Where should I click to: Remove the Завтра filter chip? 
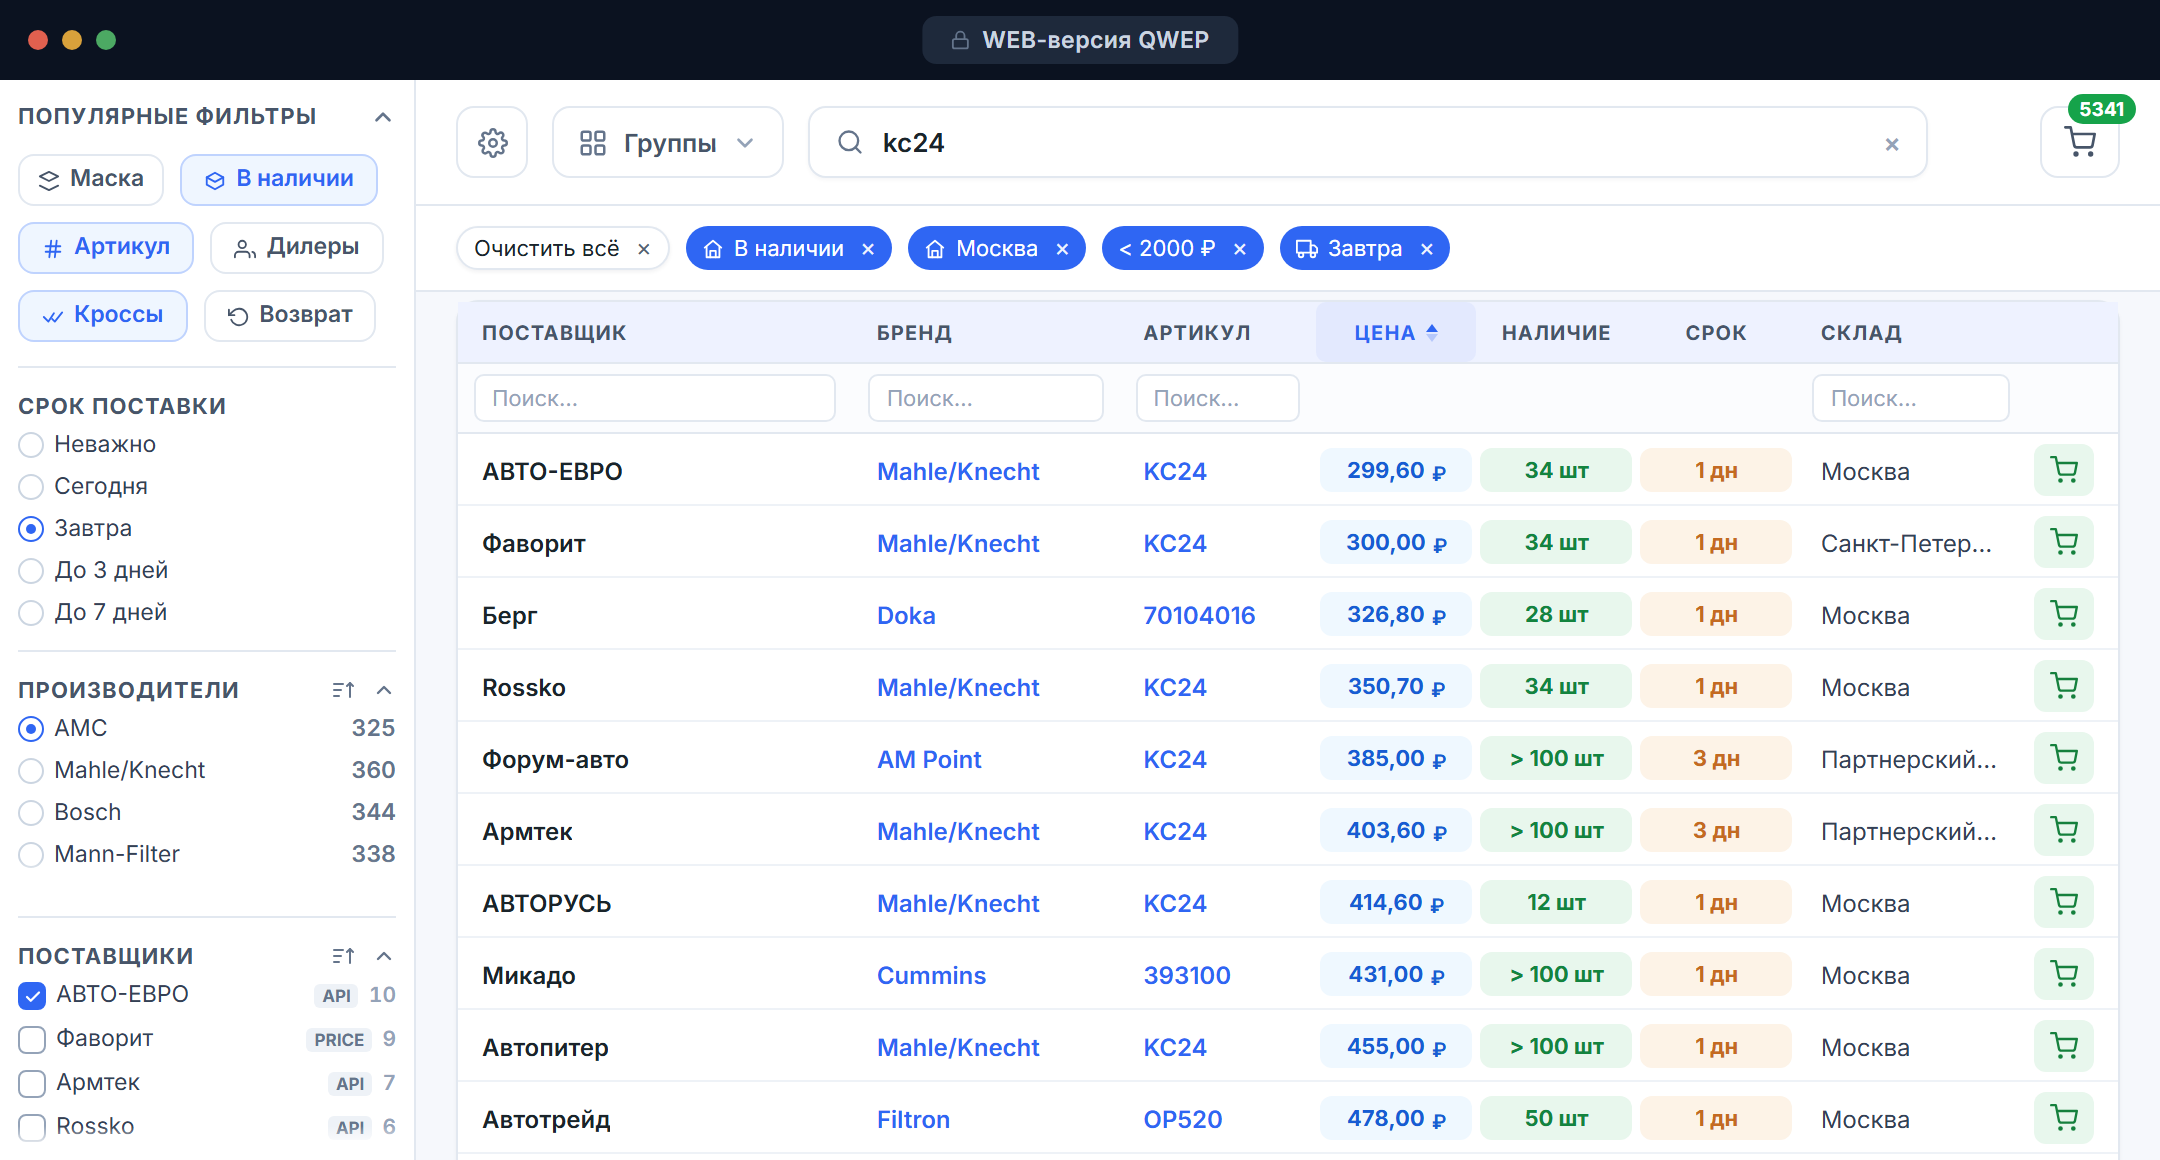(1427, 249)
